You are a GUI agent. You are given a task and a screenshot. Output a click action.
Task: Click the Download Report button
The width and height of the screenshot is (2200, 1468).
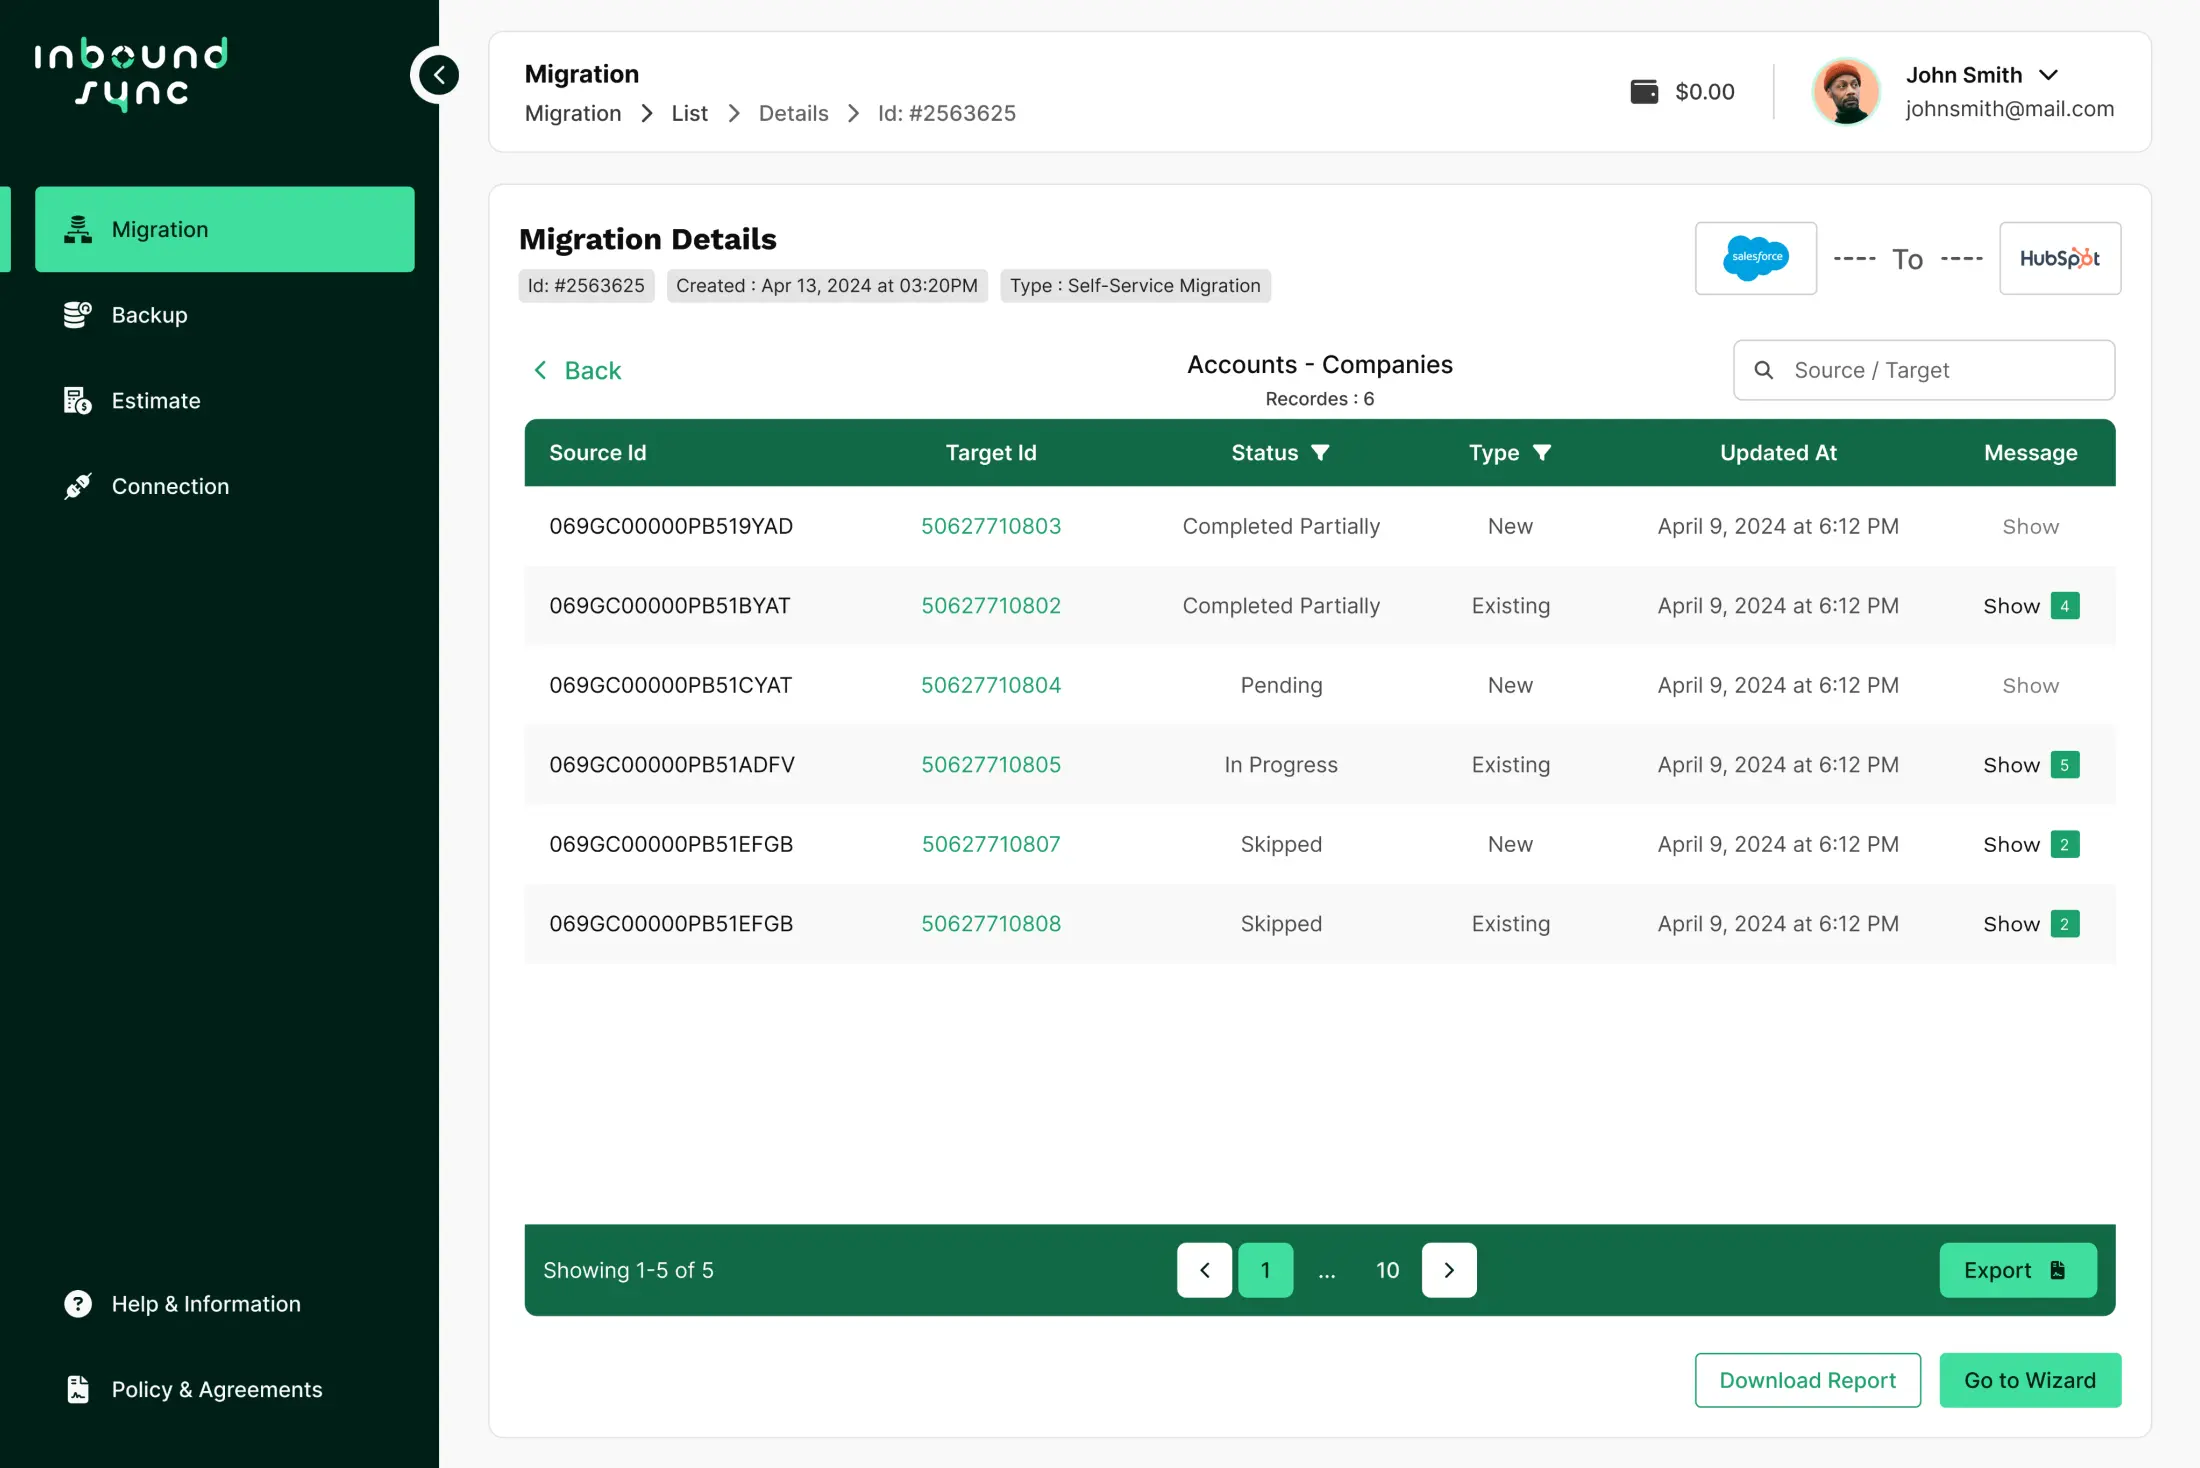pyautogui.click(x=1807, y=1380)
